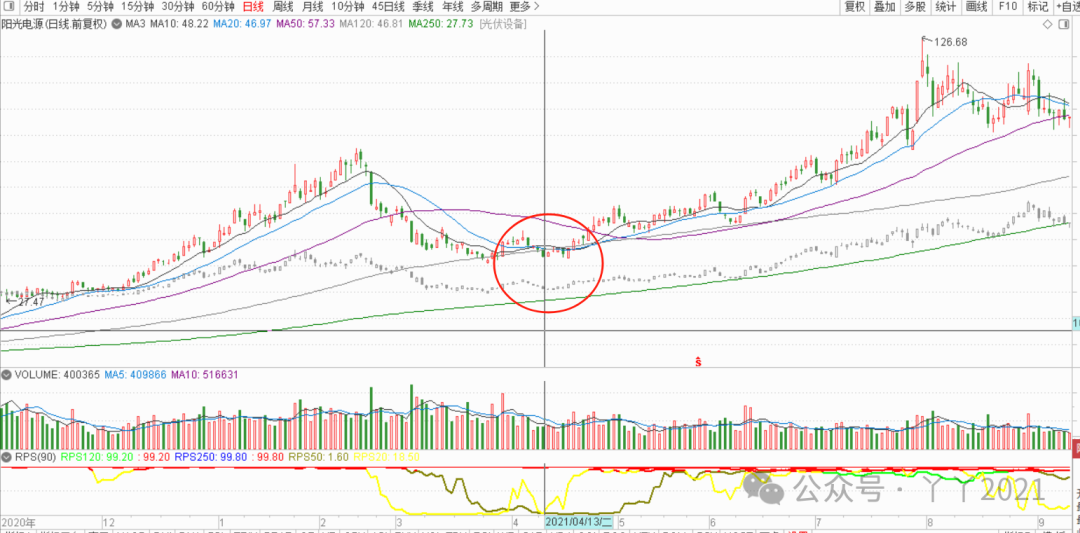Switch to 60分钟 chart period
This screenshot has height=533, width=1080.
coord(218,6)
